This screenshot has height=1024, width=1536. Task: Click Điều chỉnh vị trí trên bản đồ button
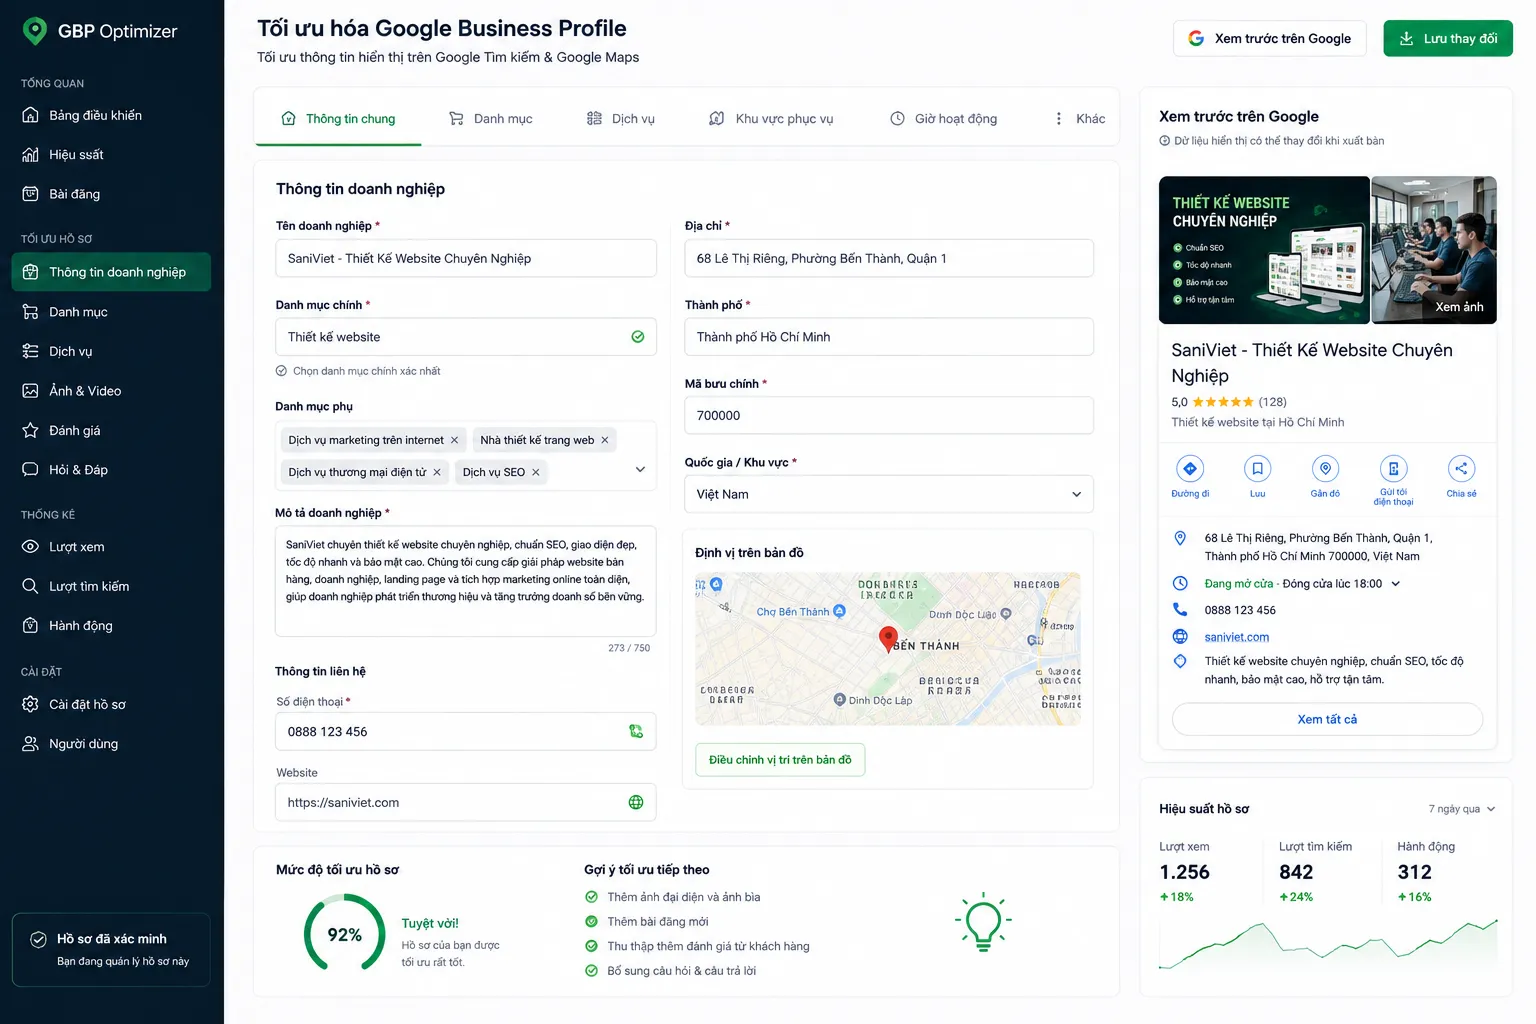(780, 760)
